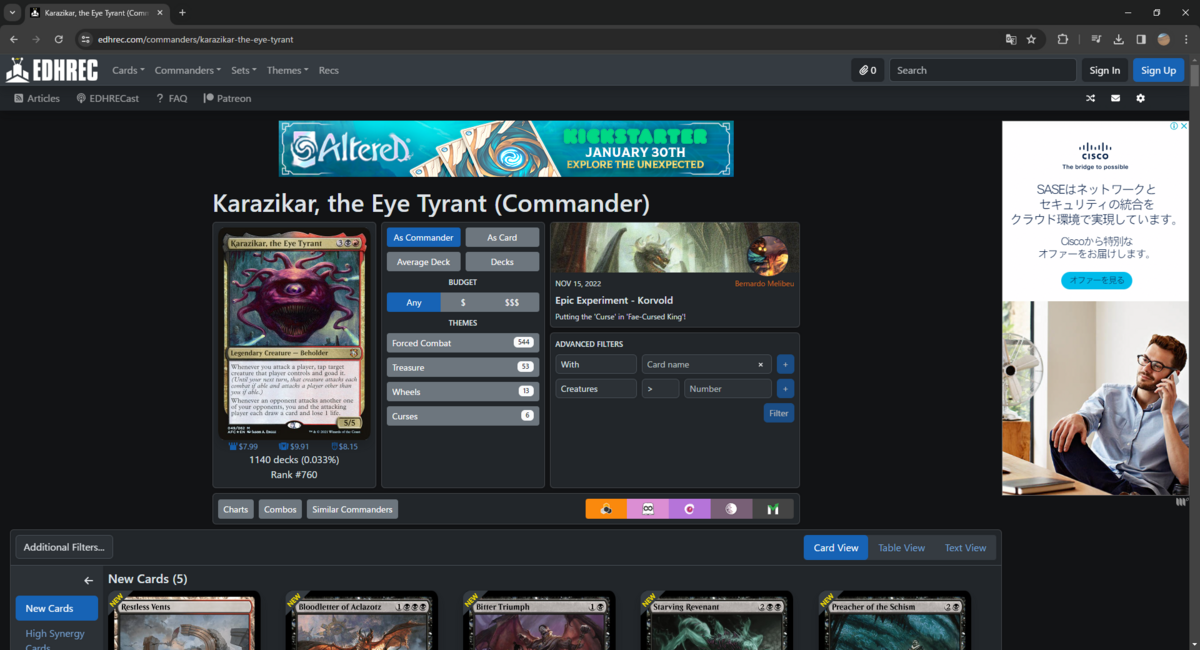The width and height of the screenshot is (1200, 650).
Task: Open the Chrome three-dot menu
Action: coord(1186,39)
